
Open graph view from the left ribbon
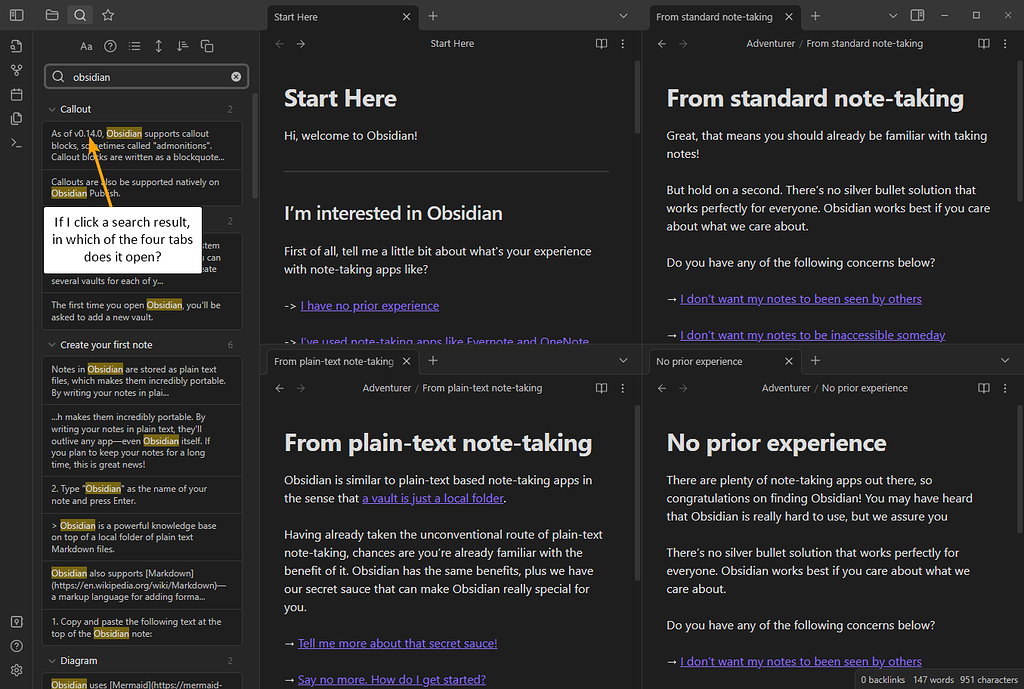pos(16,70)
